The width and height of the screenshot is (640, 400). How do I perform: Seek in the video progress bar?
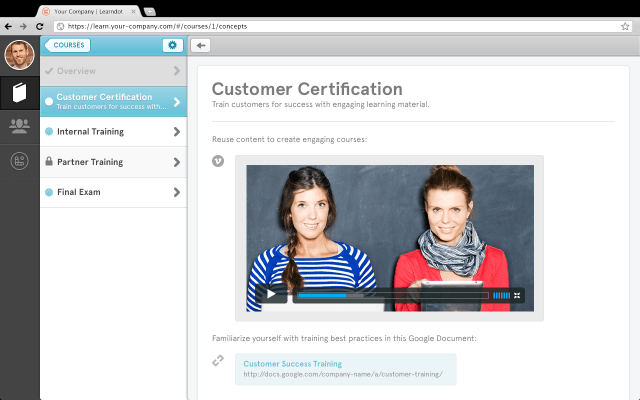point(392,295)
